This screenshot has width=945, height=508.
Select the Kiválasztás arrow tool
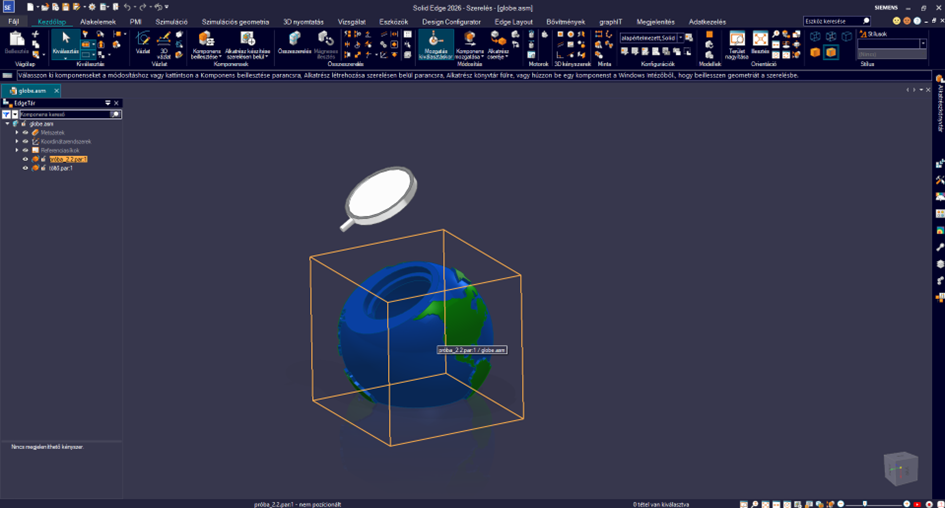tap(66, 44)
